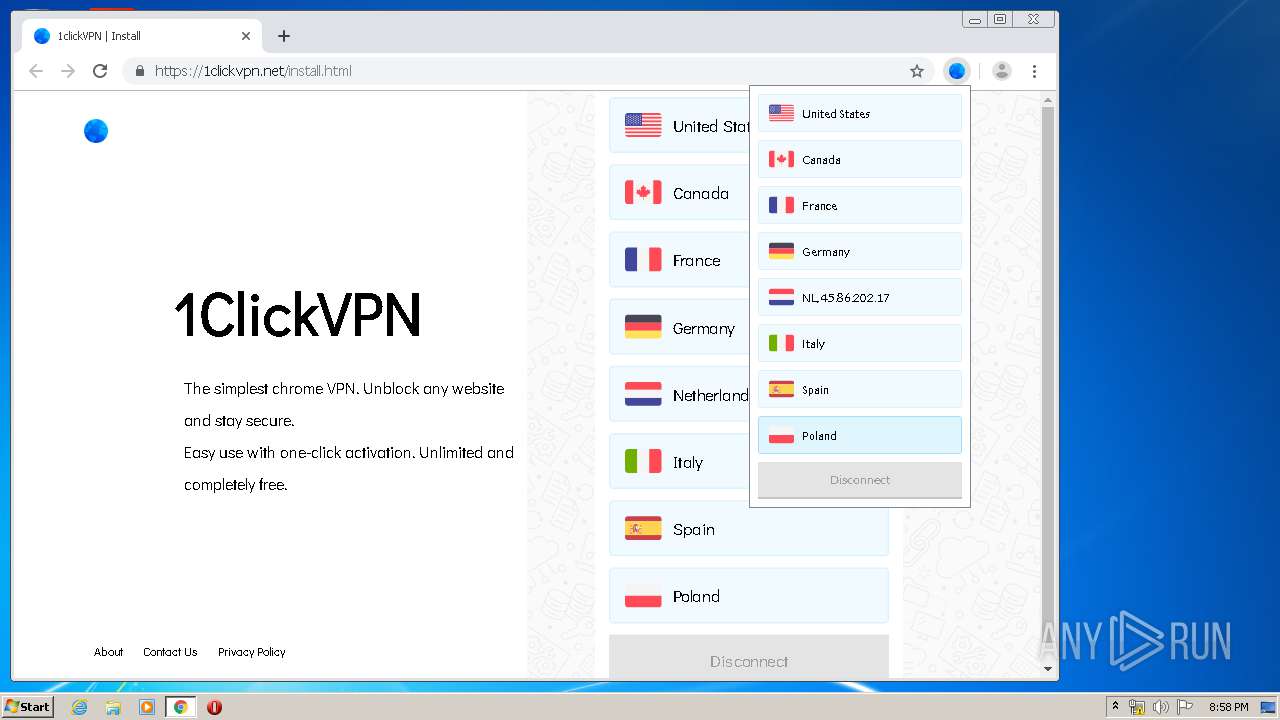Click the Spain flag icon on page

pyautogui.click(x=643, y=528)
